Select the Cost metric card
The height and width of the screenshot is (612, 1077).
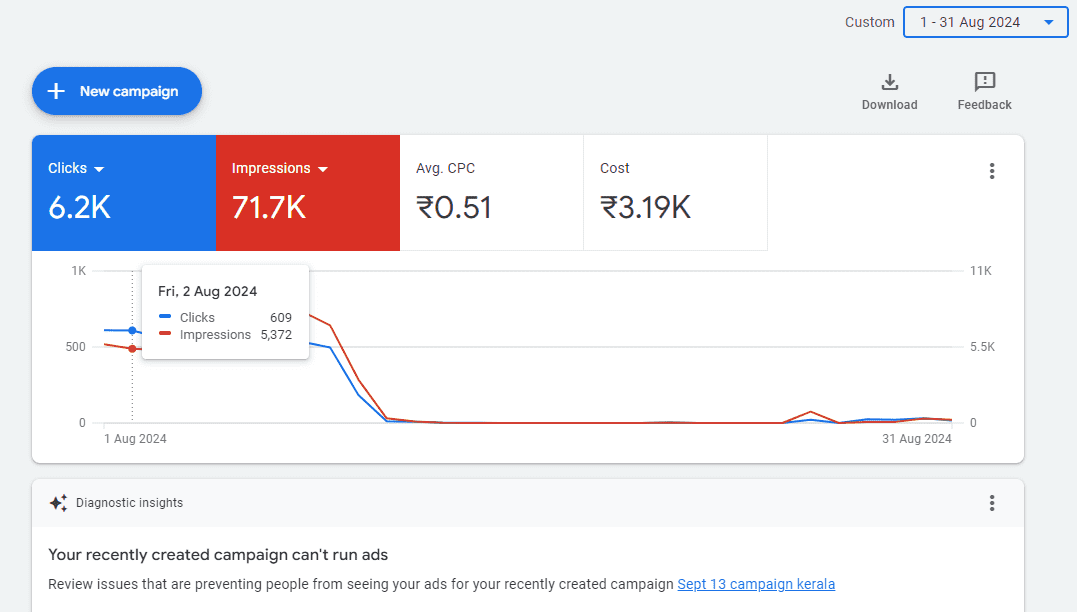[x=675, y=192]
